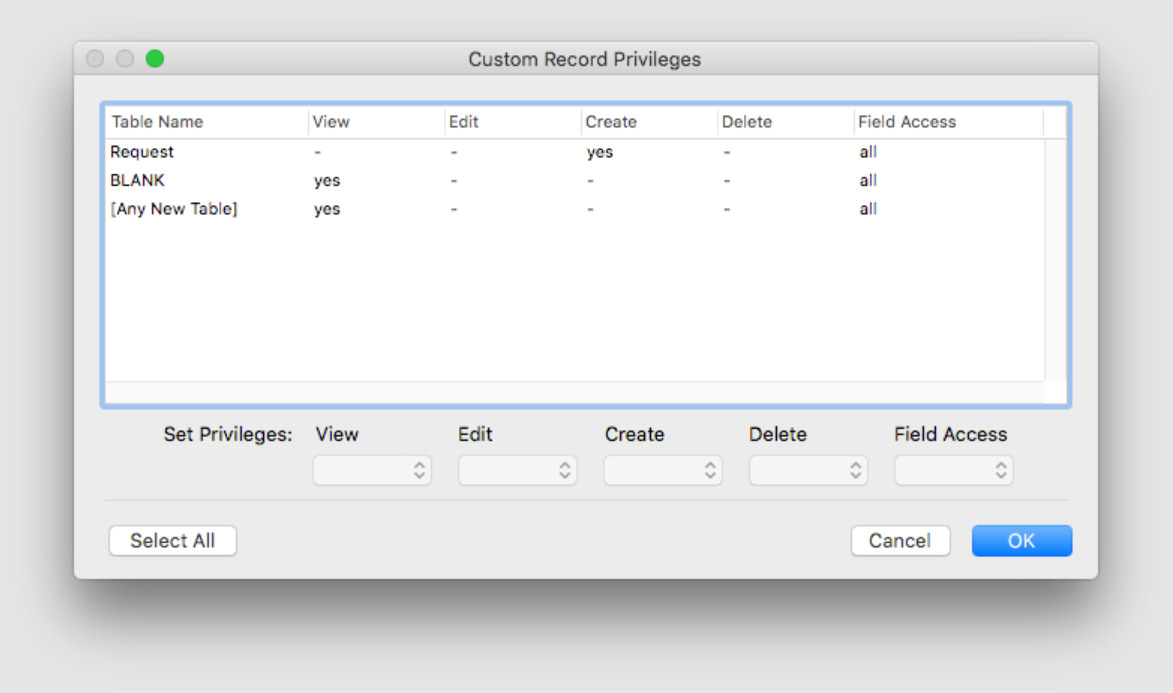The width and height of the screenshot is (1173, 693).
Task: Open the Edit privileges dropdown
Action: pos(517,470)
